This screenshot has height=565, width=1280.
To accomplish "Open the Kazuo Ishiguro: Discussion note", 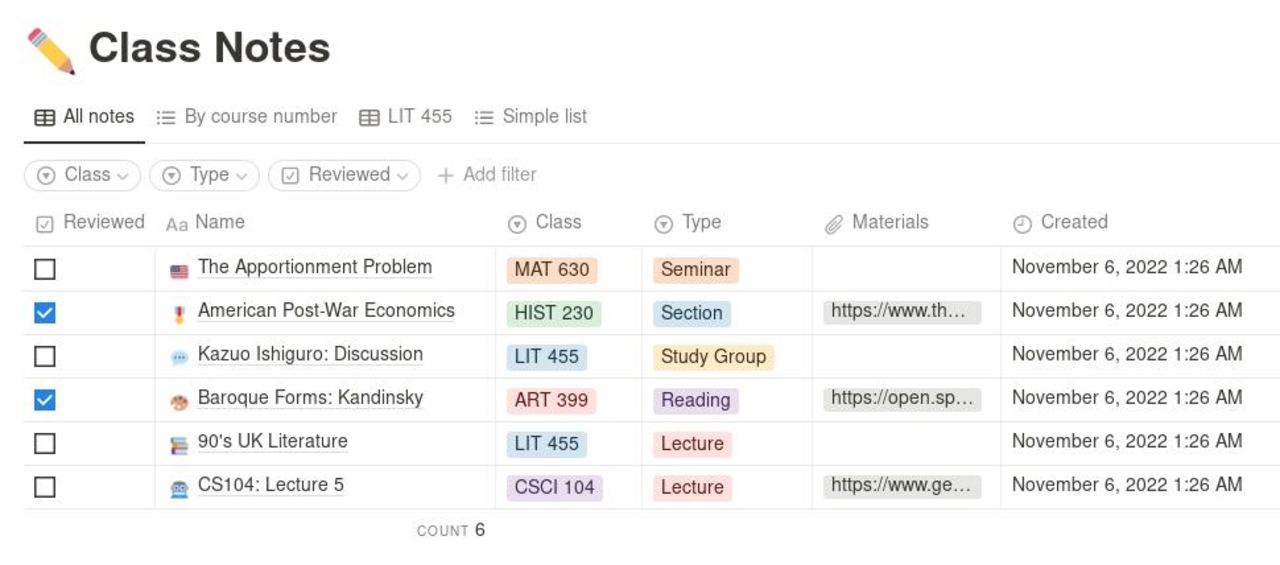I will click(x=310, y=355).
